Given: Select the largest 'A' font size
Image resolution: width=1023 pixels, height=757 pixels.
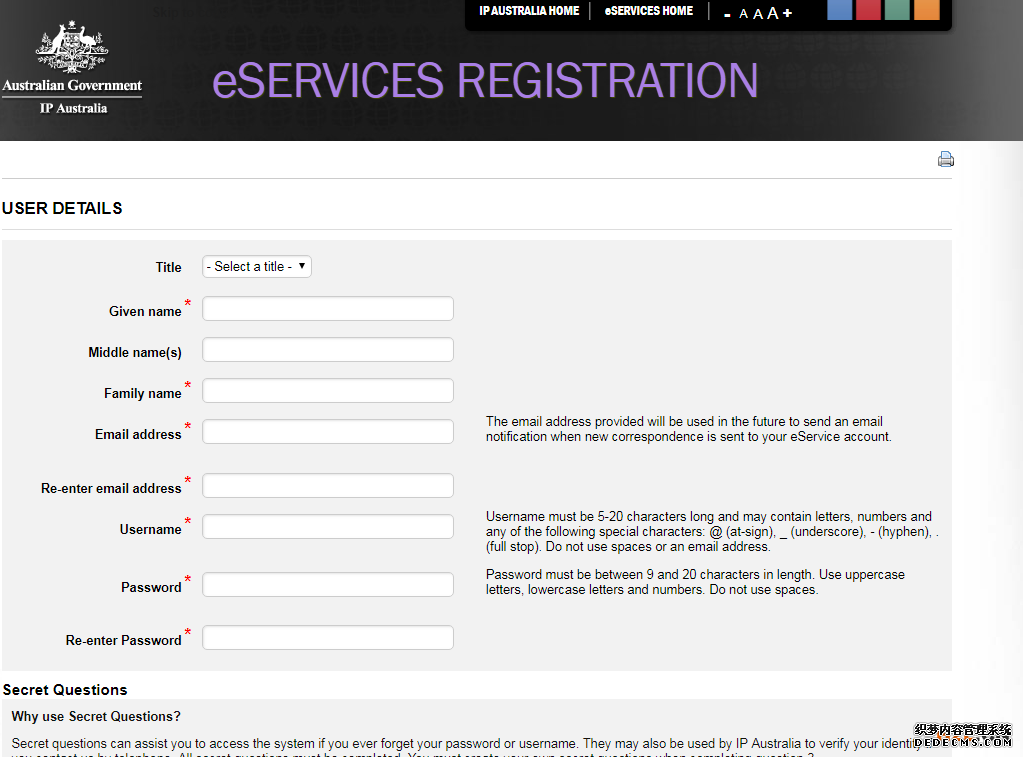Looking at the screenshot, I should point(772,13).
